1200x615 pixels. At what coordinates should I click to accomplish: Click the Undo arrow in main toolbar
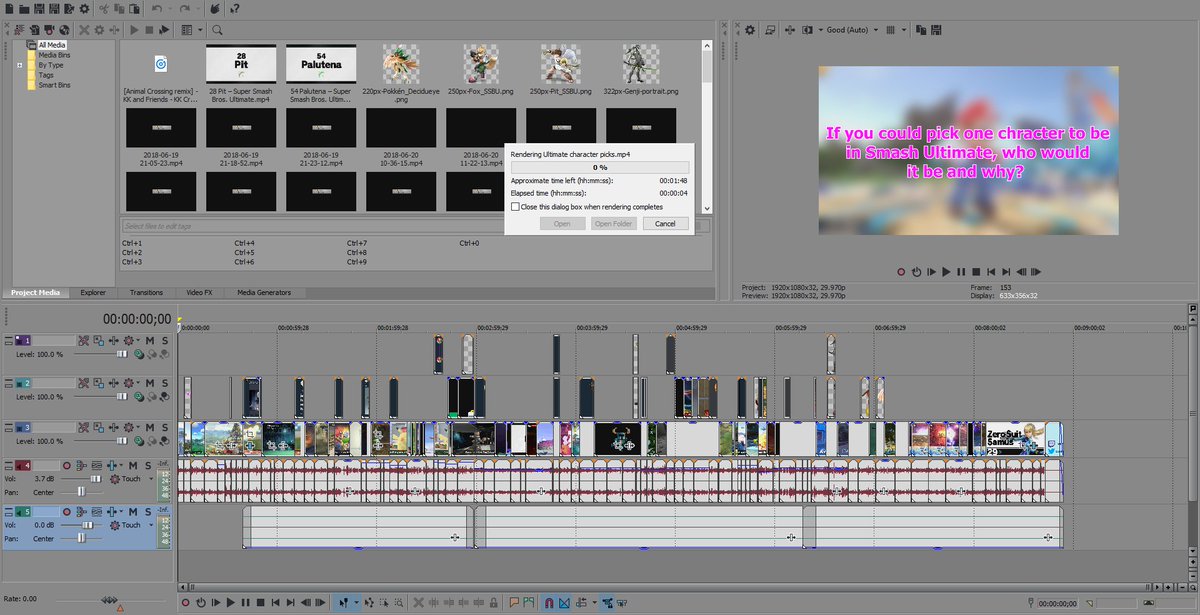click(157, 9)
